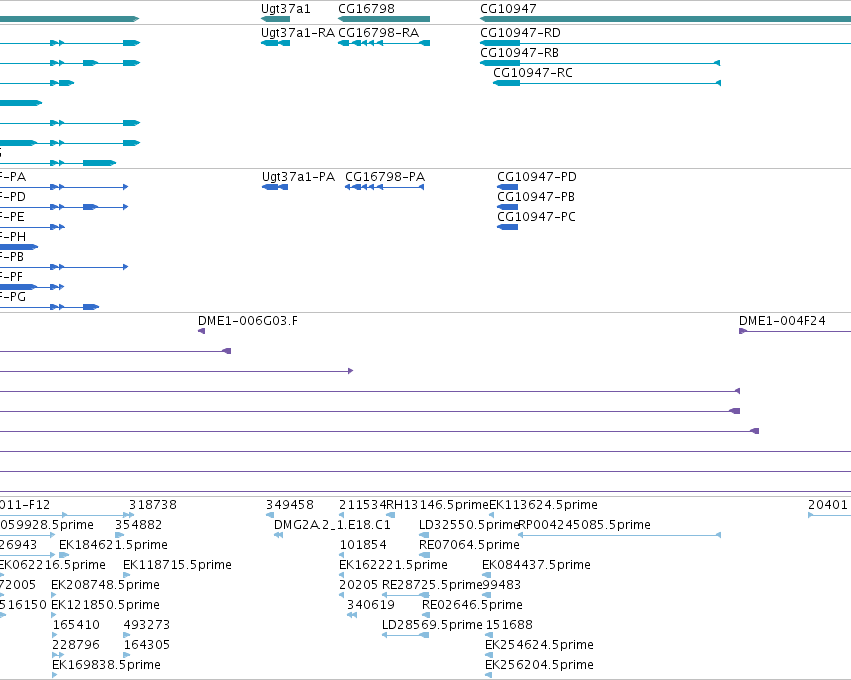Select the 228796 EST label
This screenshot has height=680, width=851.
pyautogui.click(x=76, y=645)
